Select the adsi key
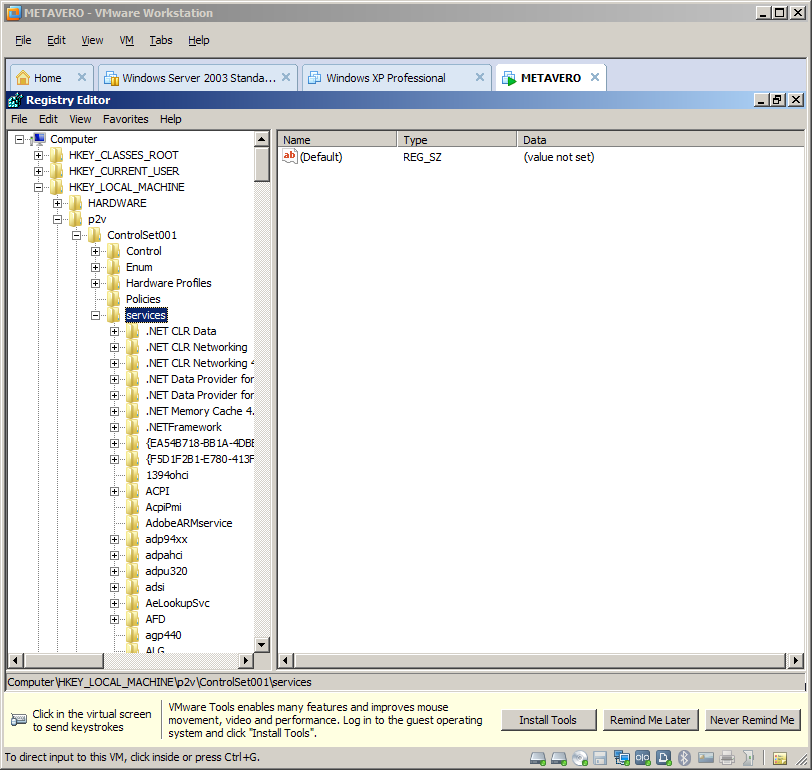 click(x=155, y=587)
